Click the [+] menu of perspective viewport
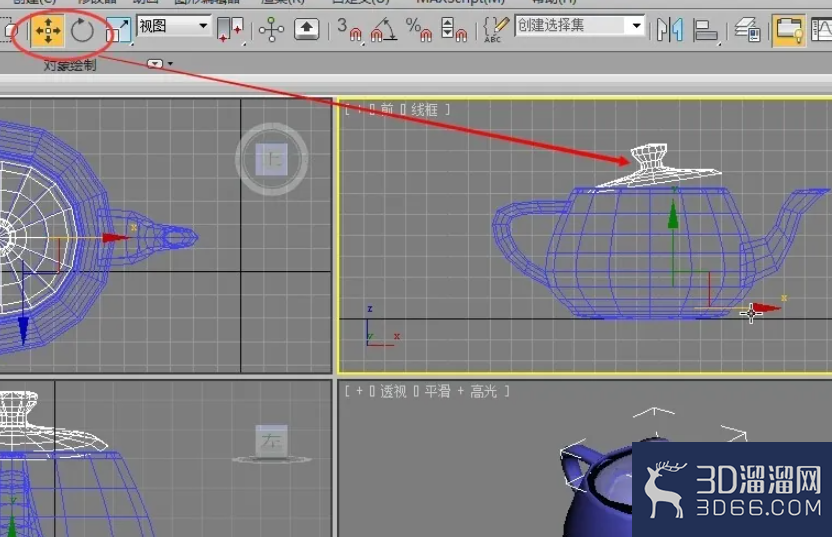The height and width of the screenshot is (537, 832). (x=359, y=392)
